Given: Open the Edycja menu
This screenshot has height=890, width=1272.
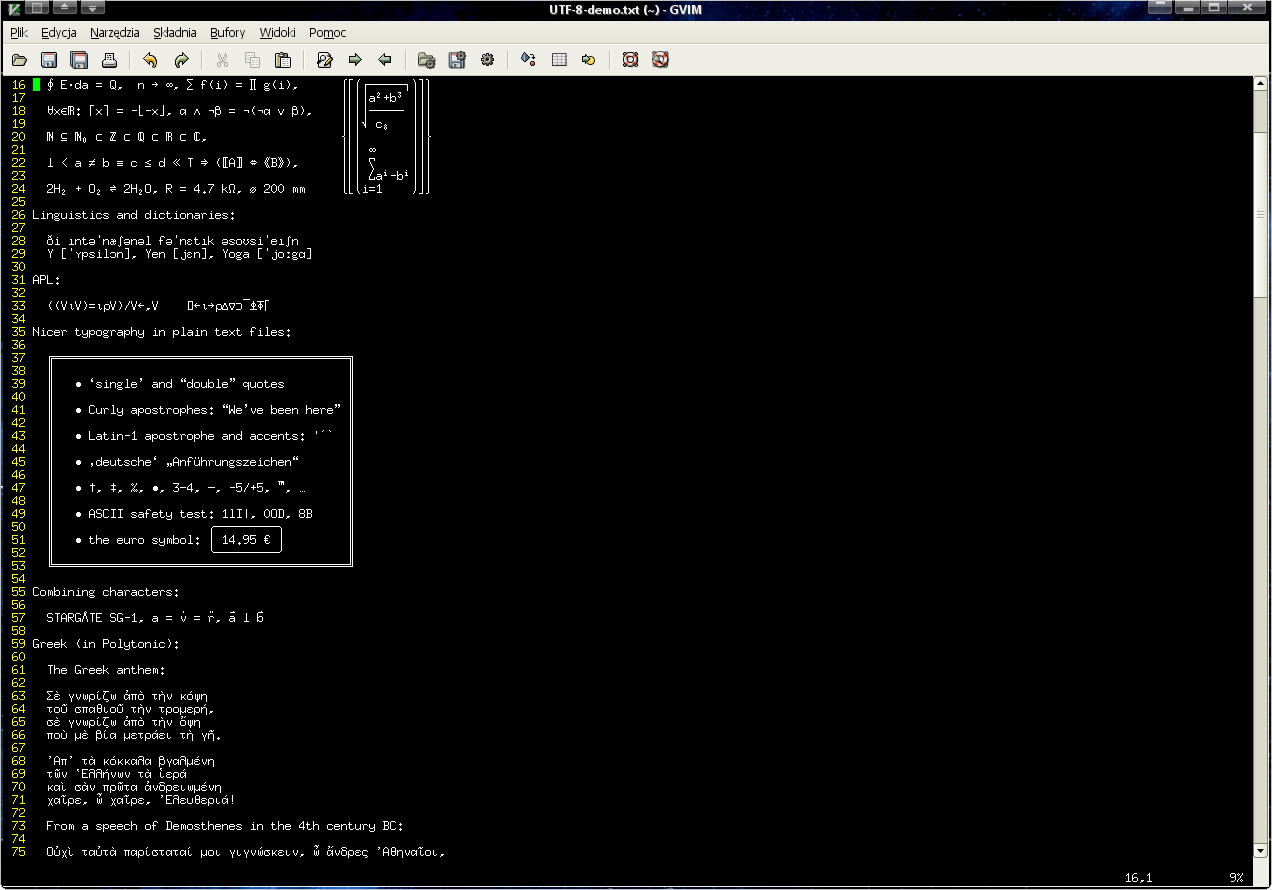Looking at the screenshot, I should (59, 32).
